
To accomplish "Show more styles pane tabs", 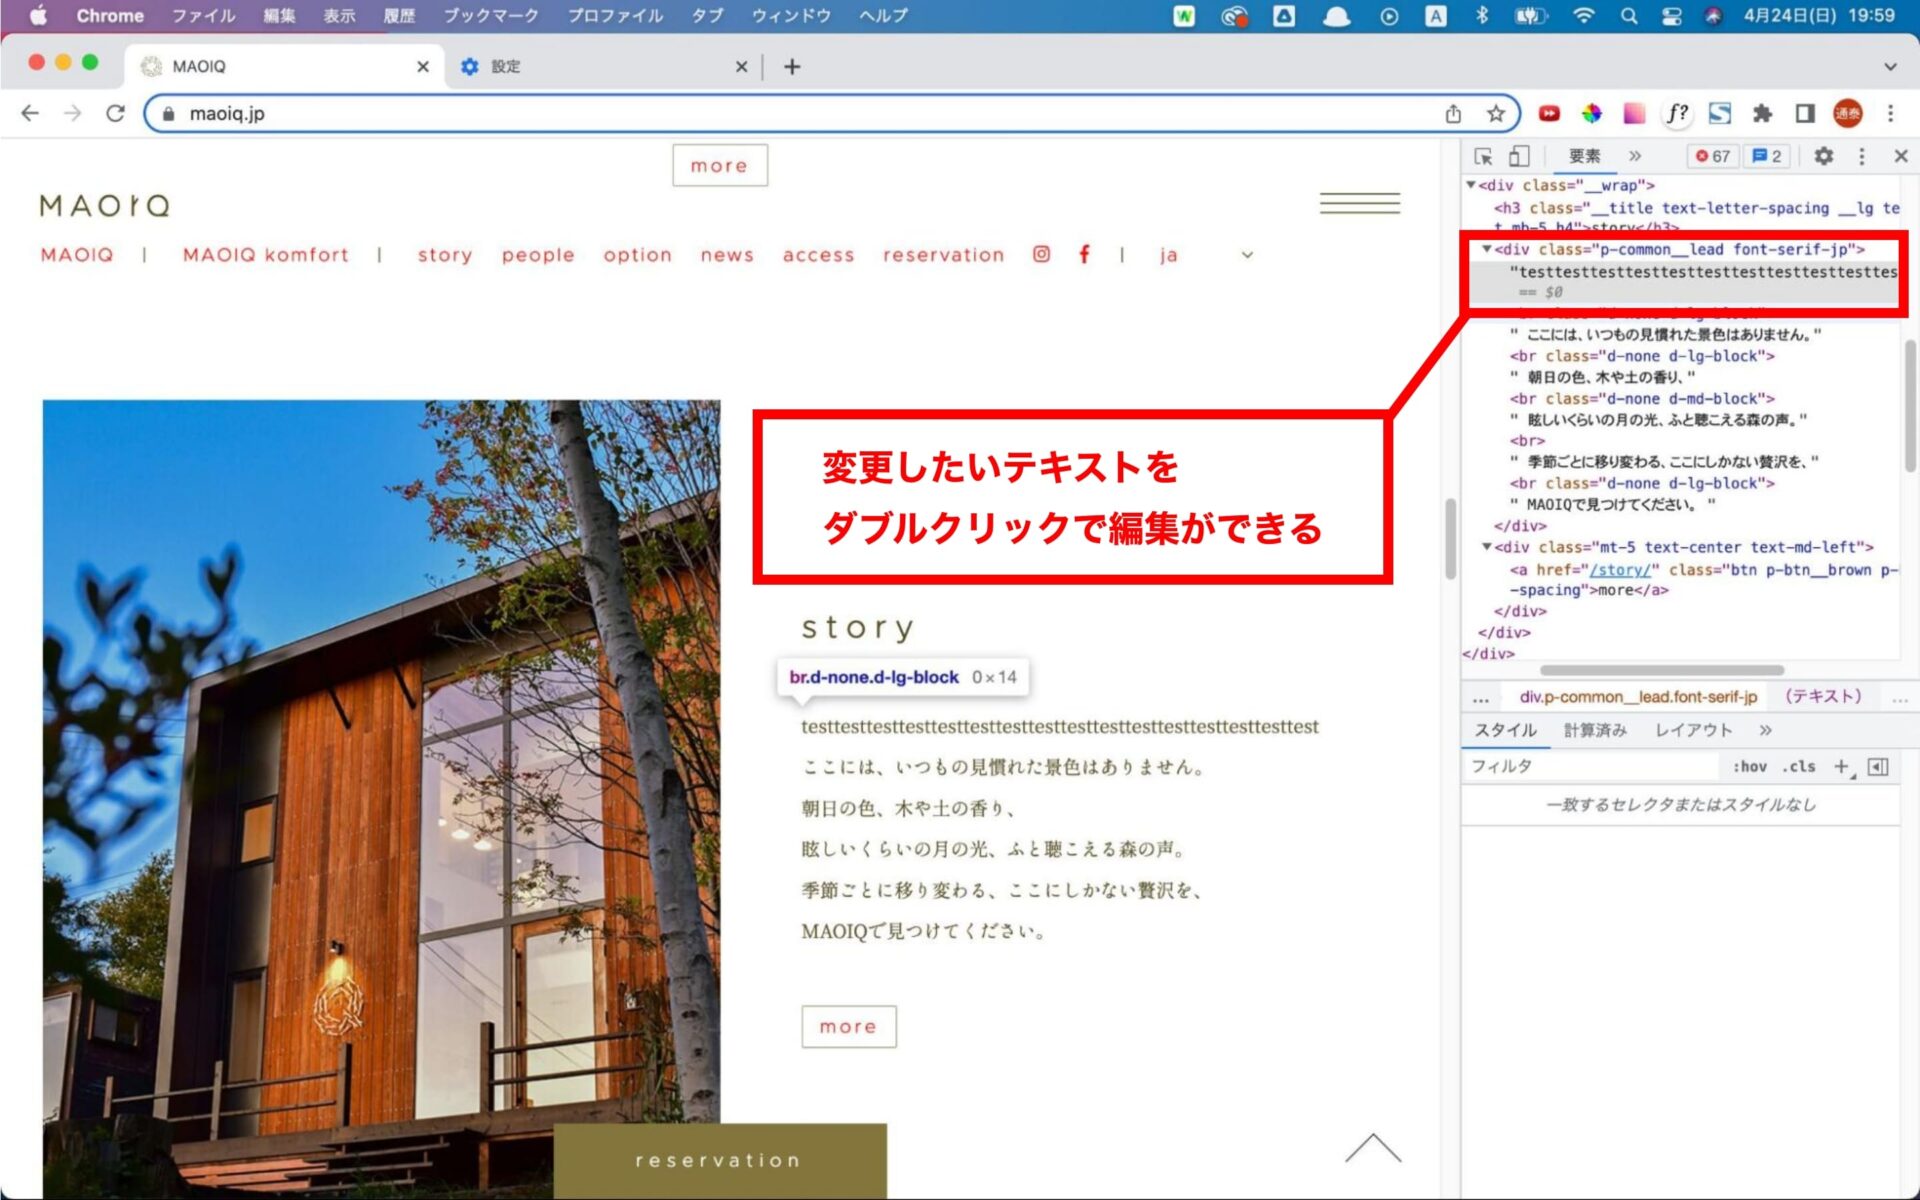I will click(1765, 730).
